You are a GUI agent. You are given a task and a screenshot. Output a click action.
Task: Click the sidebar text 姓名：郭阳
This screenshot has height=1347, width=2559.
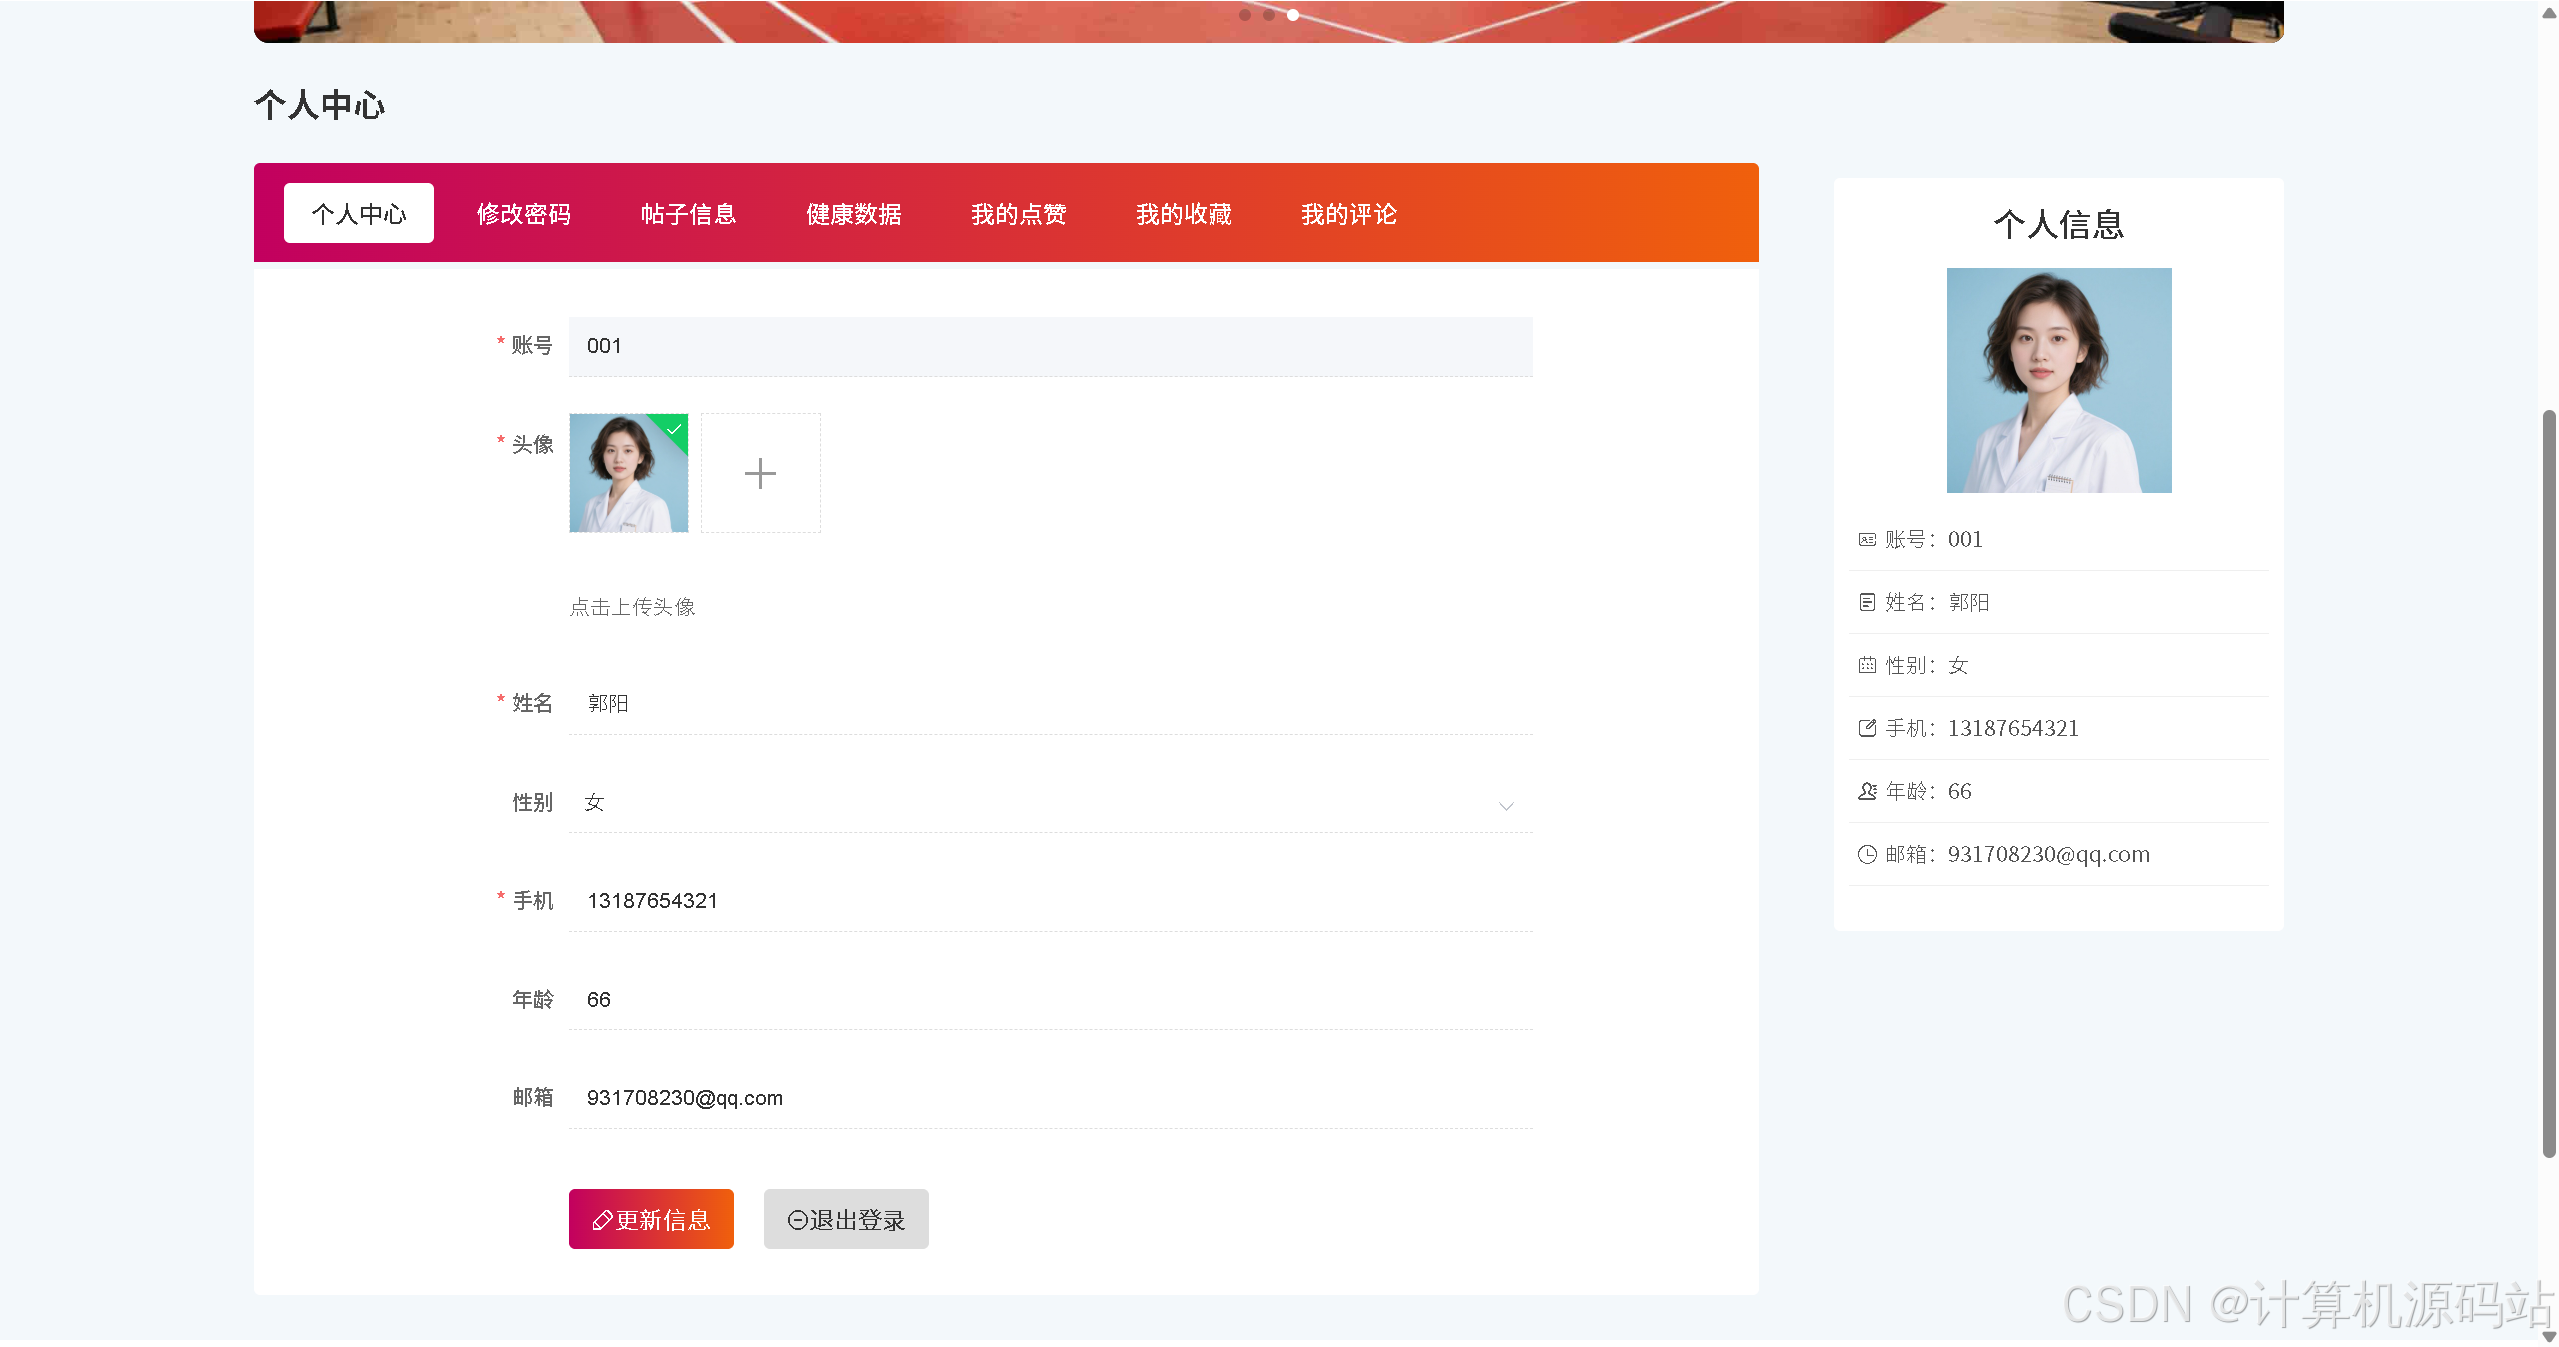click(x=1937, y=602)
